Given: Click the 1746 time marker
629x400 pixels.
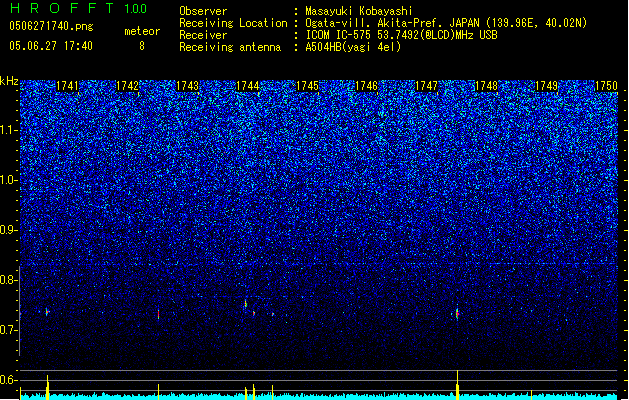Looking at the screenshot, I should pos(367,86).
